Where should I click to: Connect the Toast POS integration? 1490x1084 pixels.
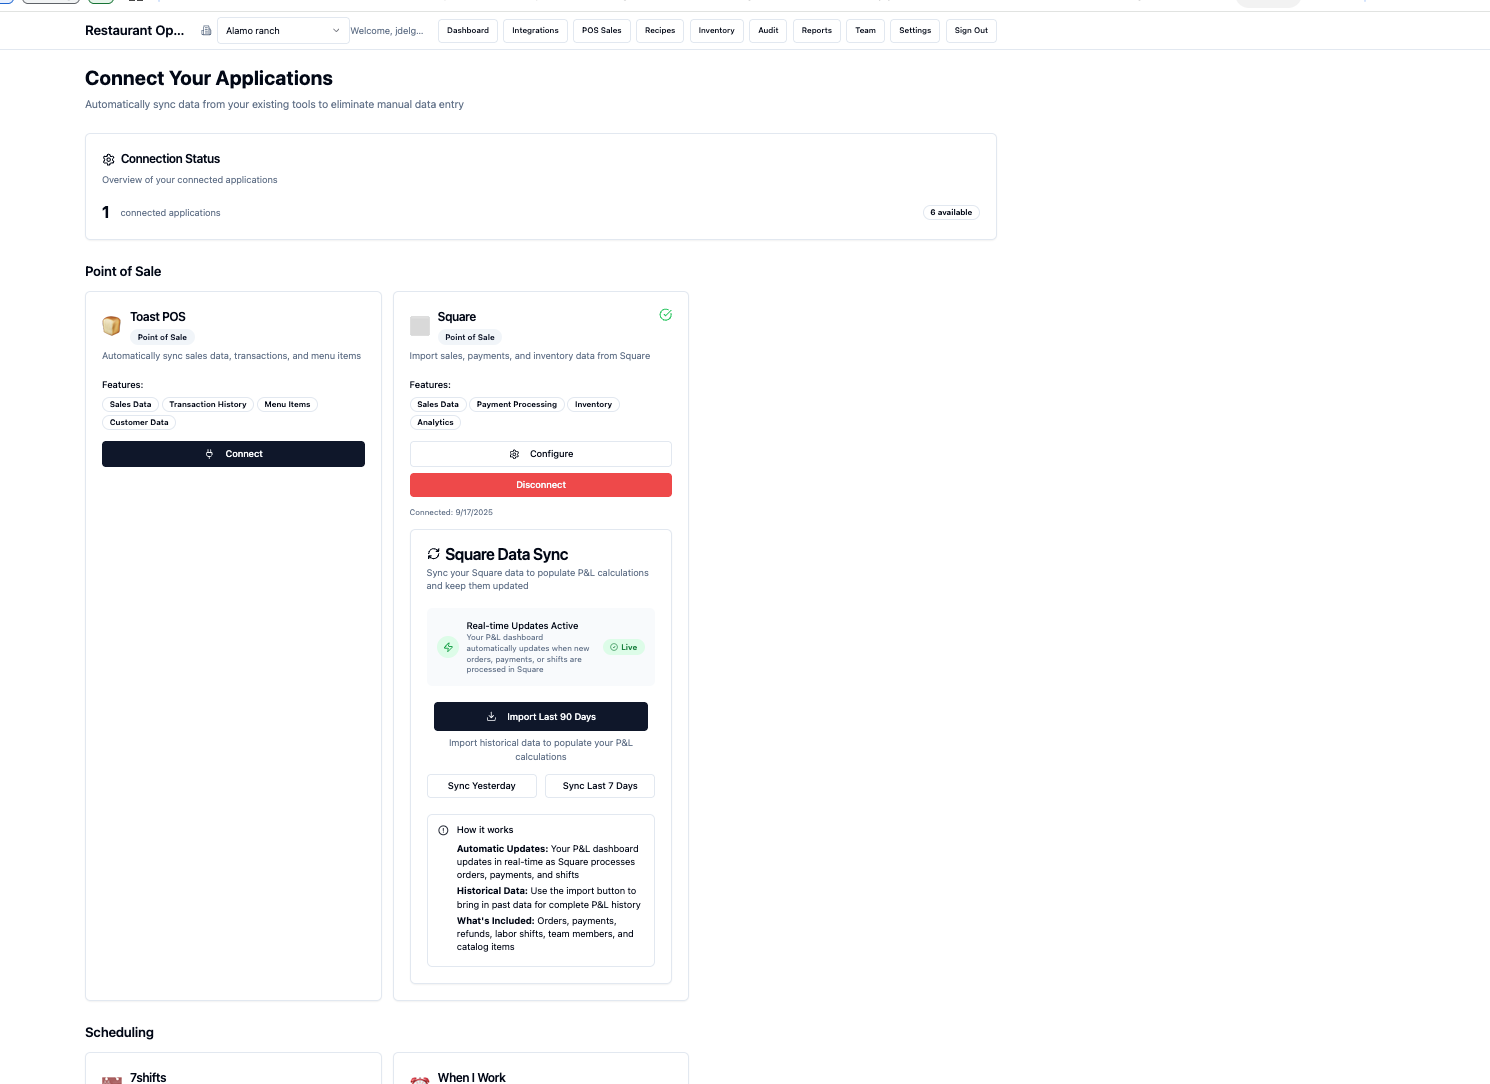click(233, 453)
